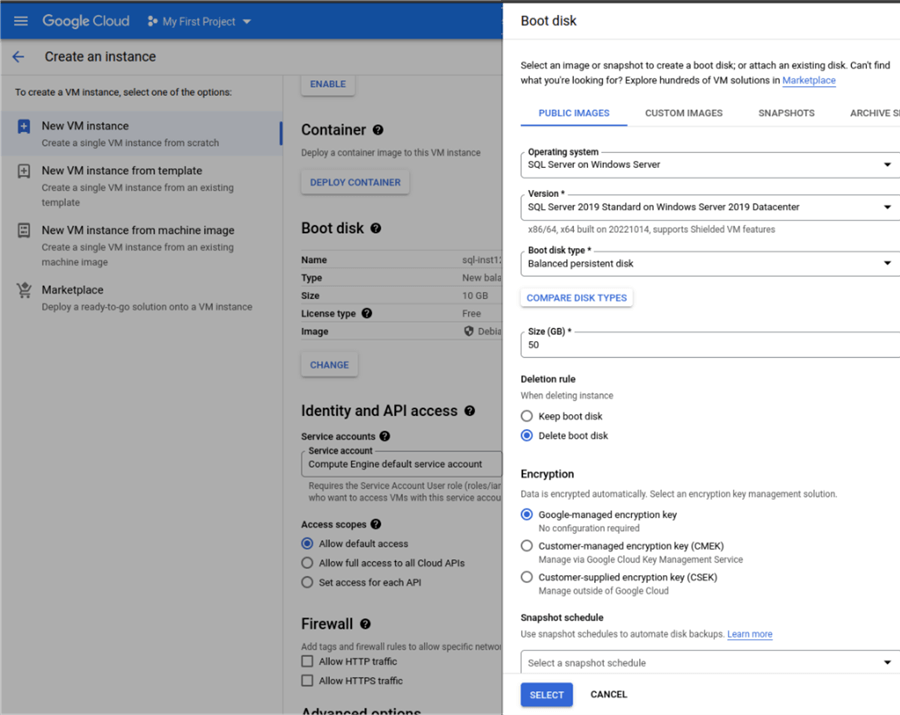Image resolution: width=900 pixels, height=715 pixels.
Task: Click the help icon beside License type
Action: [x=367, y=313]
